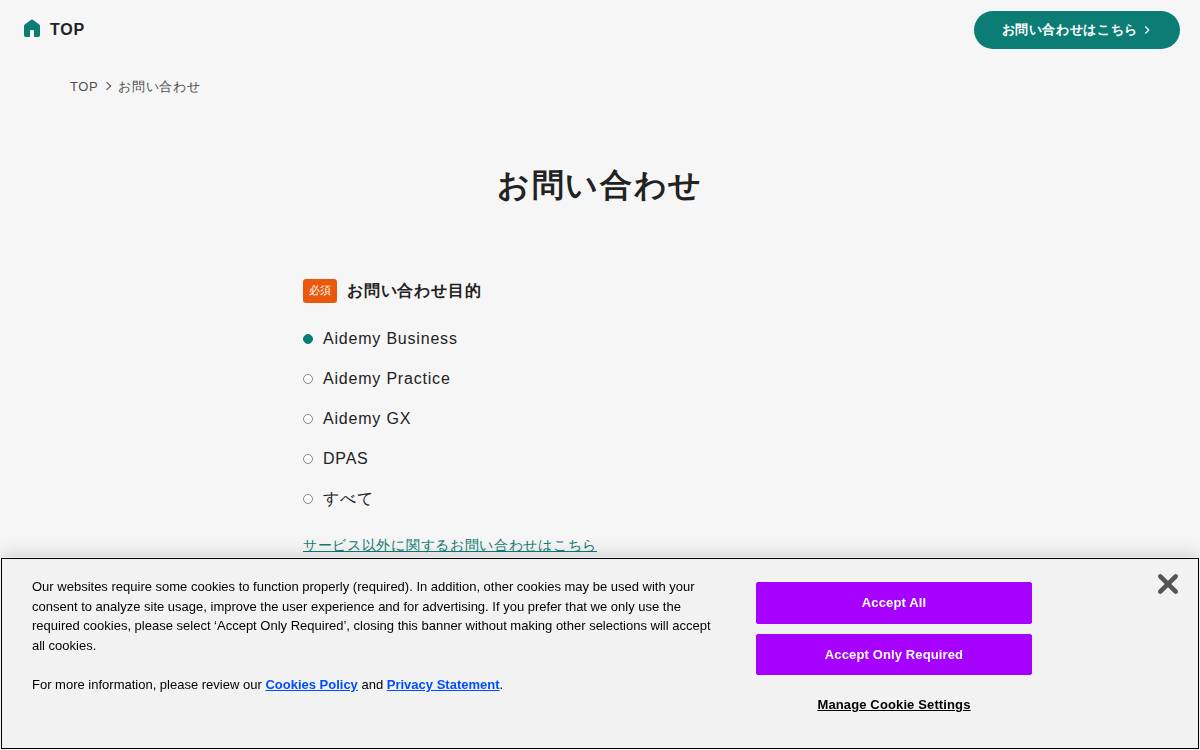Click the 必須 required badge
This screenshot has width=1200, height=750.
coord(320,291)
